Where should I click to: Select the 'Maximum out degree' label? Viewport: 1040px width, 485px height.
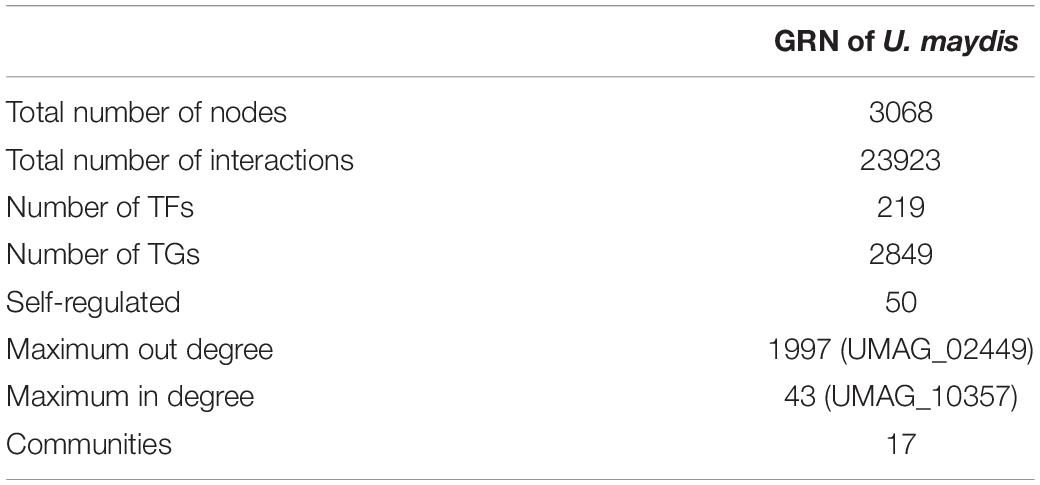point(139,350)
